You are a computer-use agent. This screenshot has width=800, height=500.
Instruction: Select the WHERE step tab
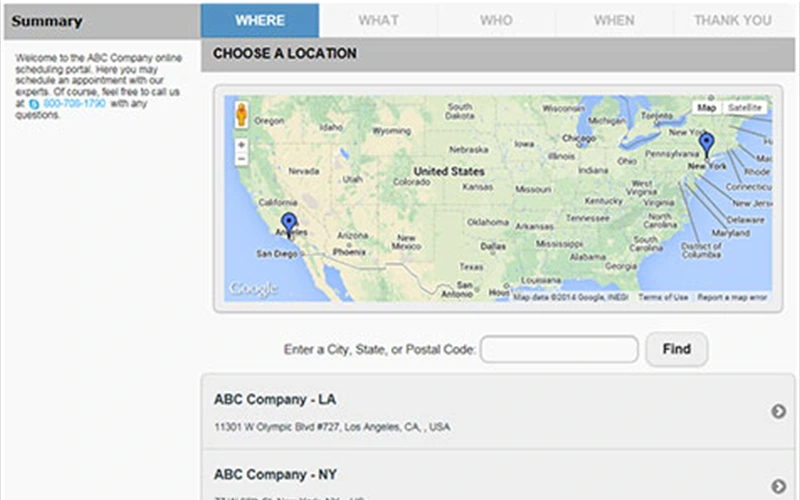(260, 20)
